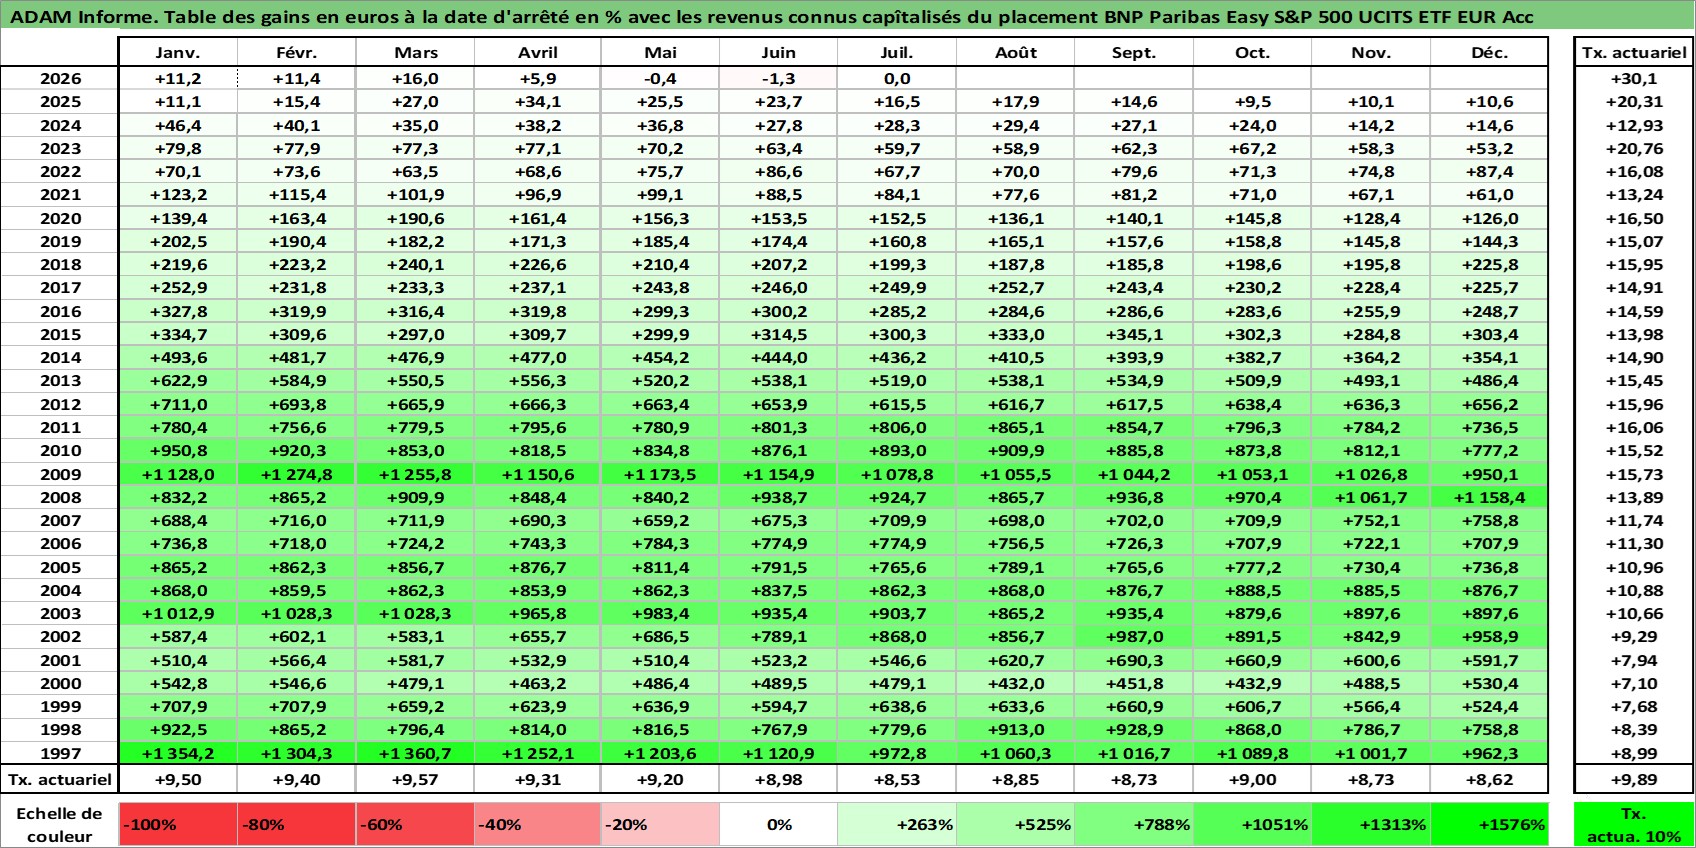
Task: Select the green 'Tx. actua. 10%' legend cell
Action: [x=1634, y=824]
